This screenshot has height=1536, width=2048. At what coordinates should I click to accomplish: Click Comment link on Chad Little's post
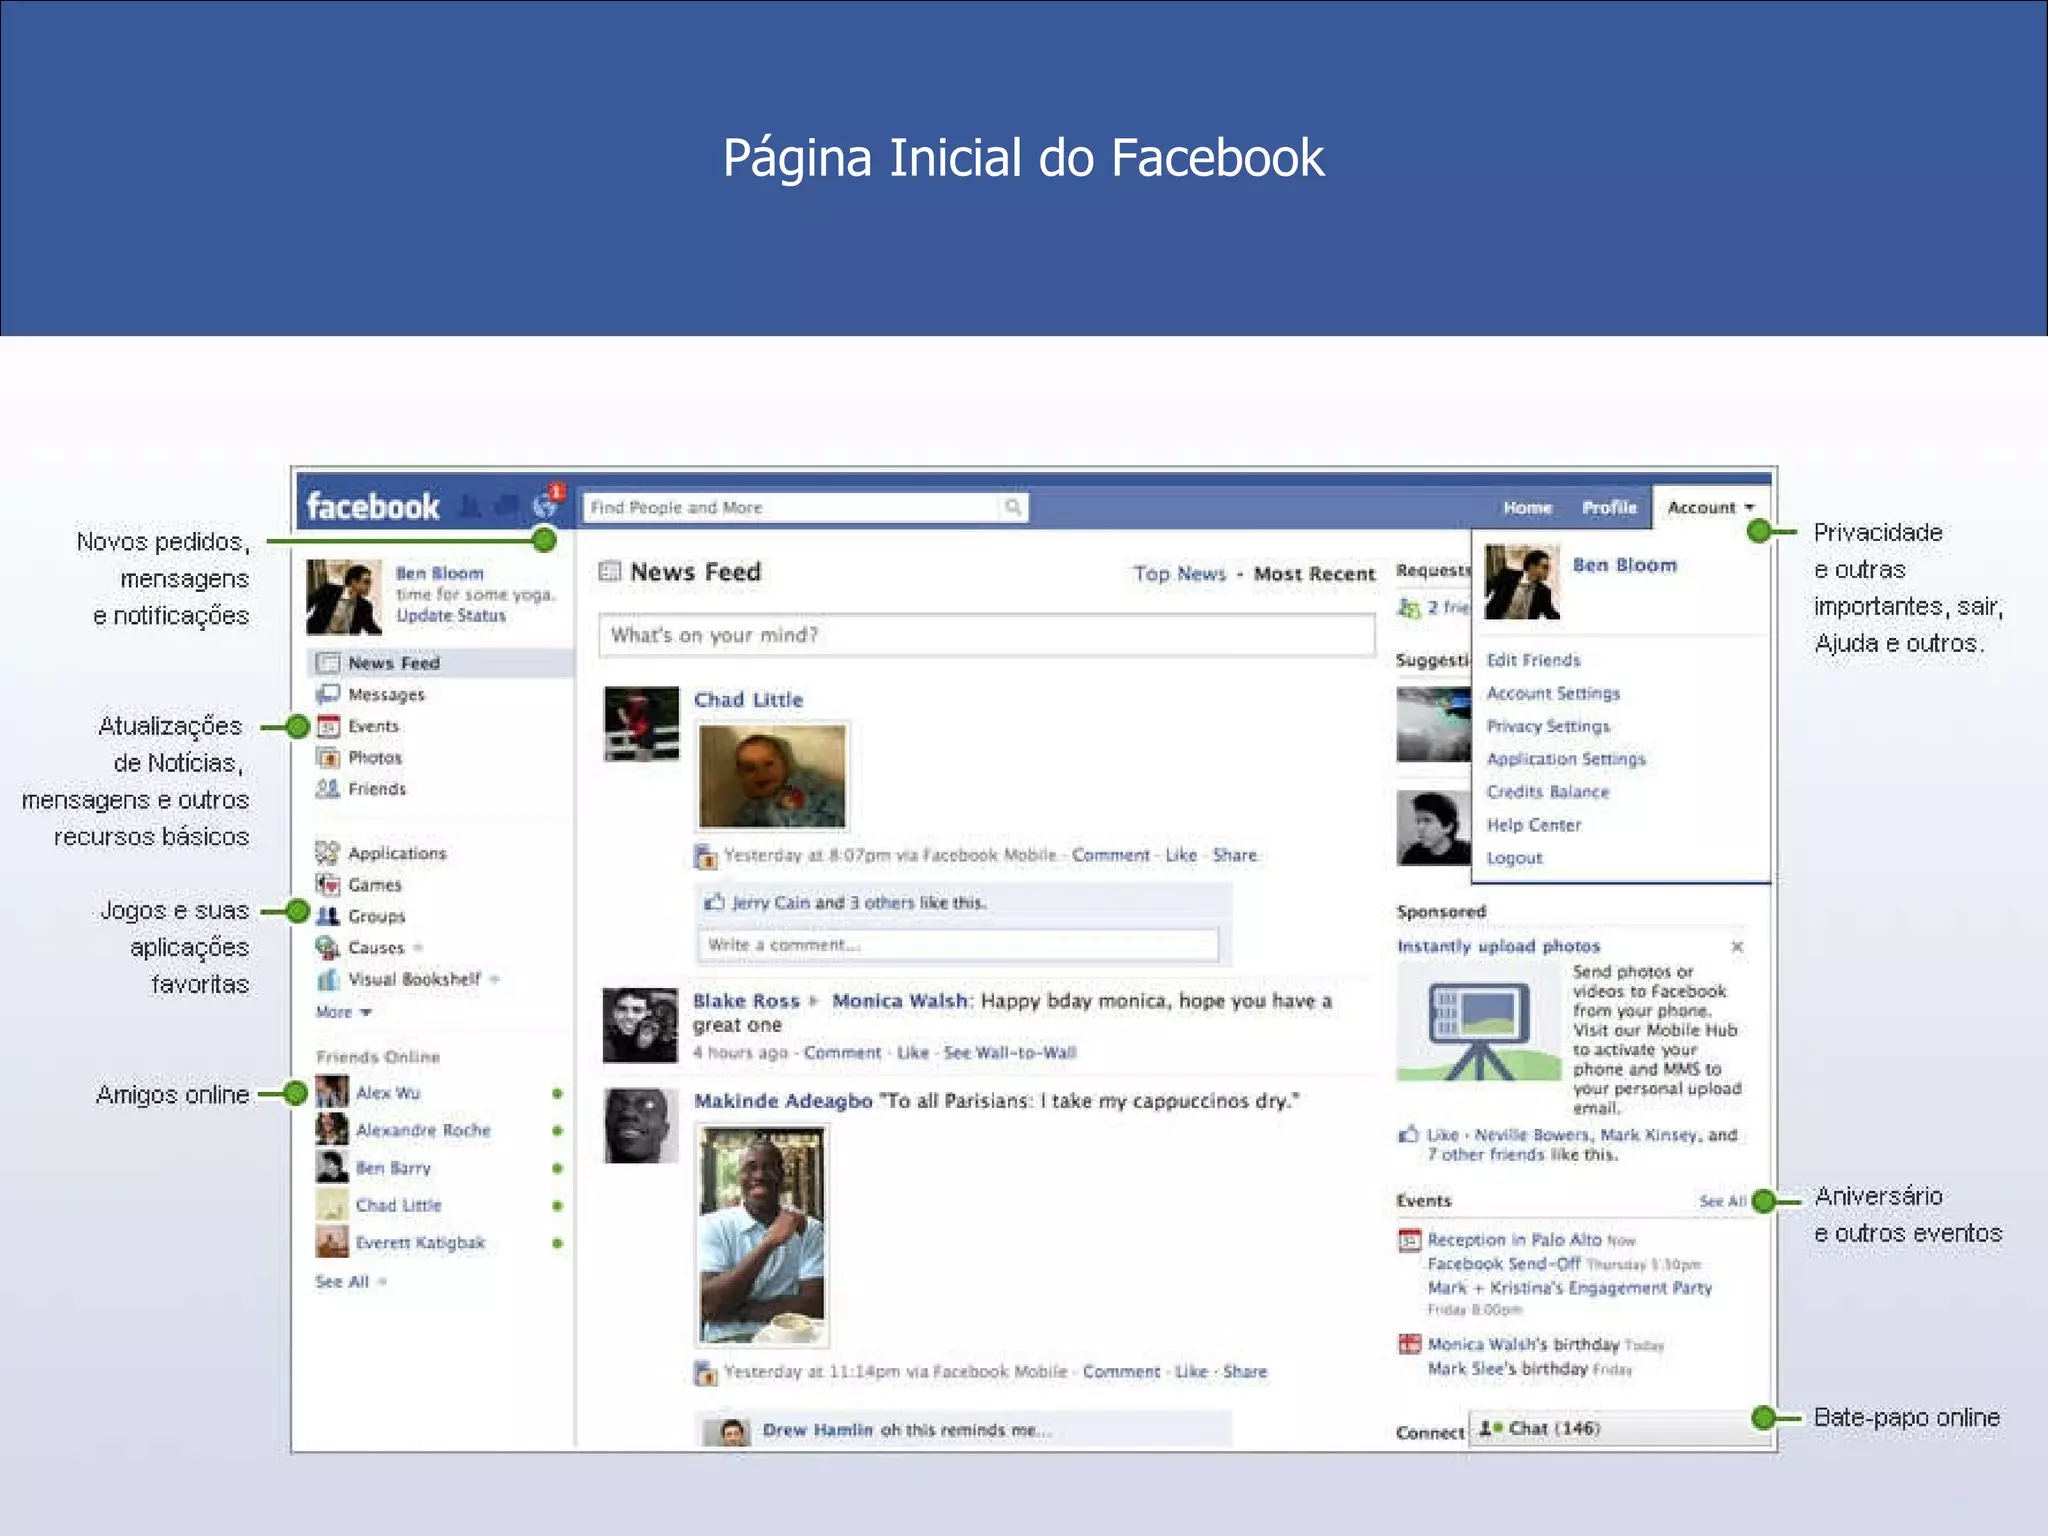click(x=1111, y=855)
